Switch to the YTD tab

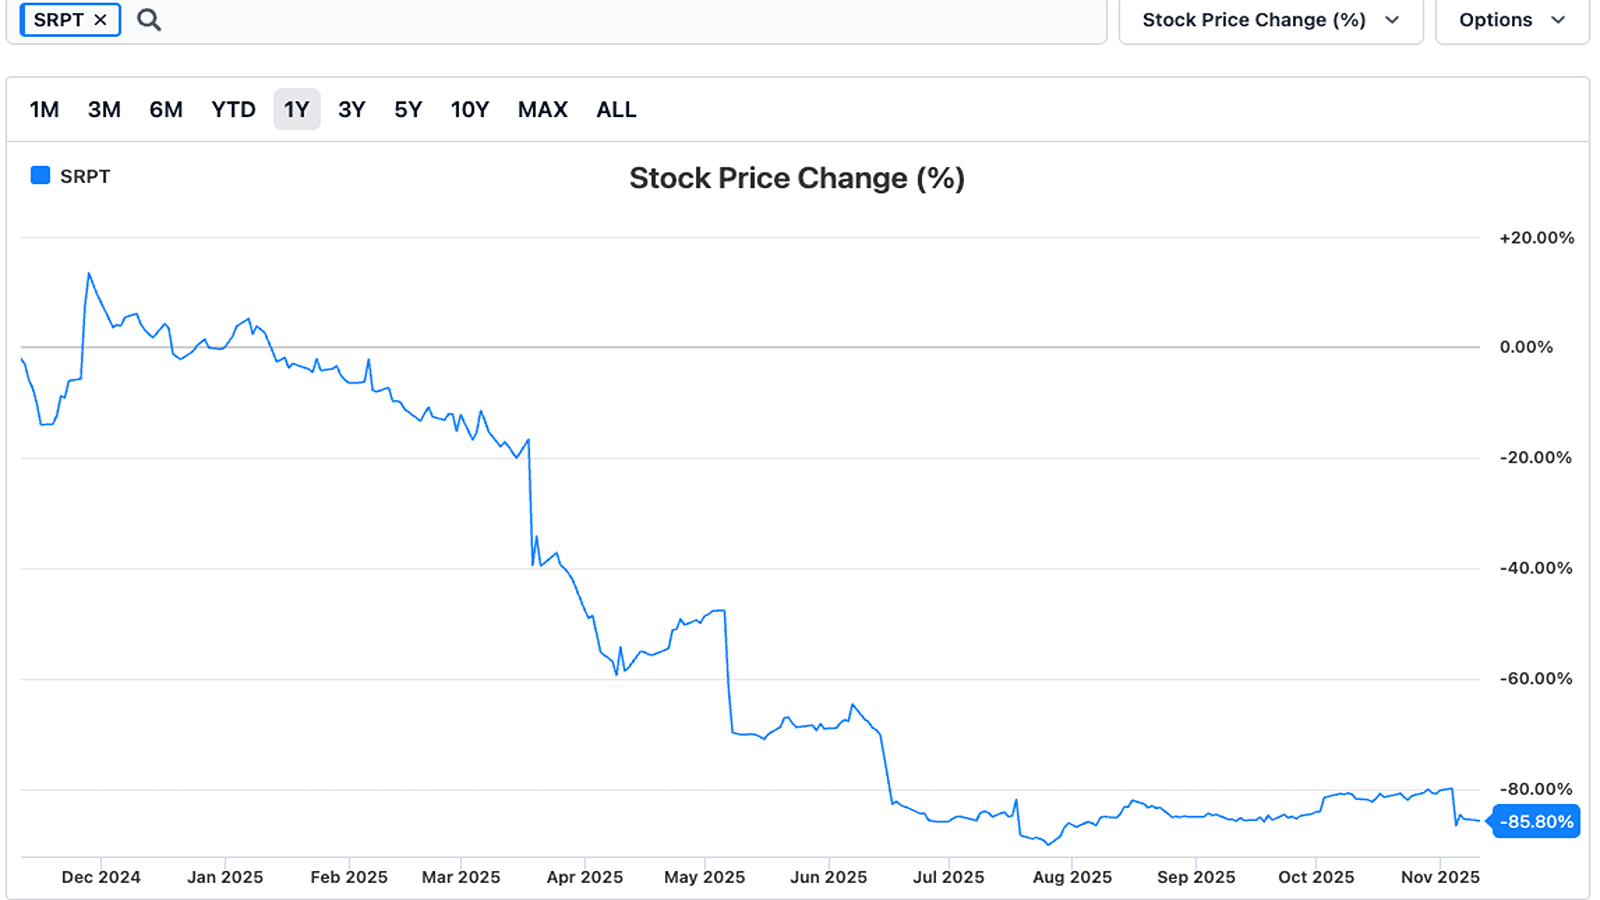(x=233, y=110)
